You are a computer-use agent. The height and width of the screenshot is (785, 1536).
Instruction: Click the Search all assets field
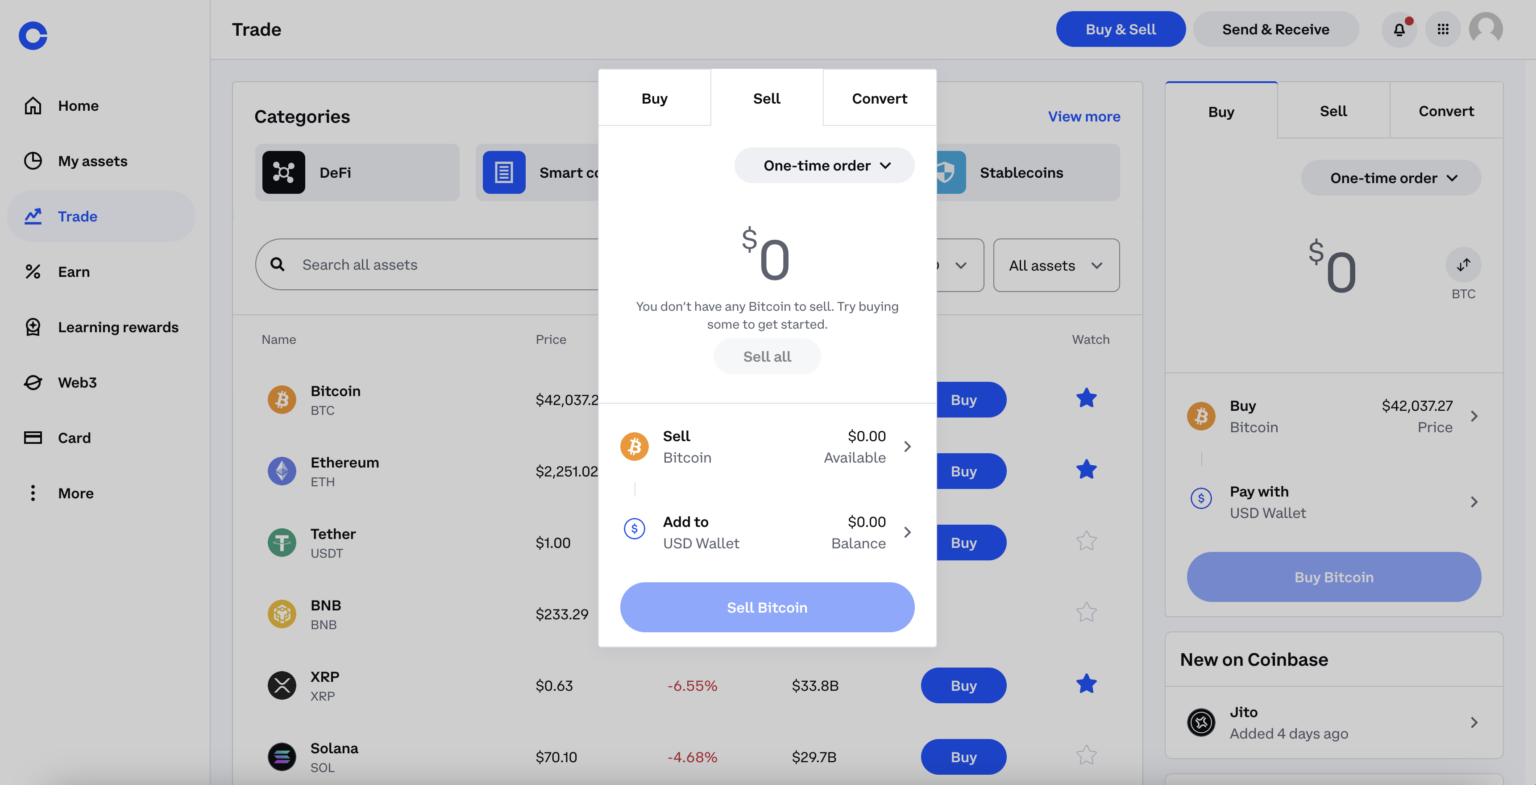tap(427, 265)
